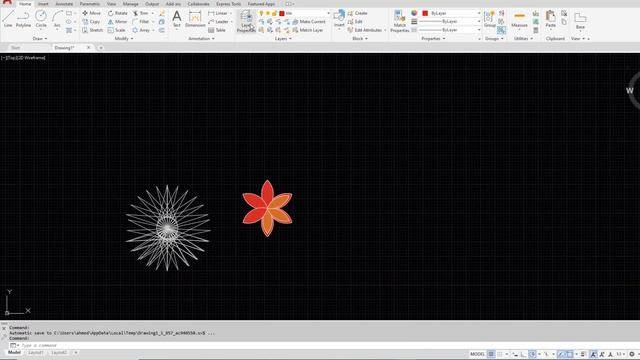Expand the Modify panel
Screen dimensions: 640x360
[124, 38]
